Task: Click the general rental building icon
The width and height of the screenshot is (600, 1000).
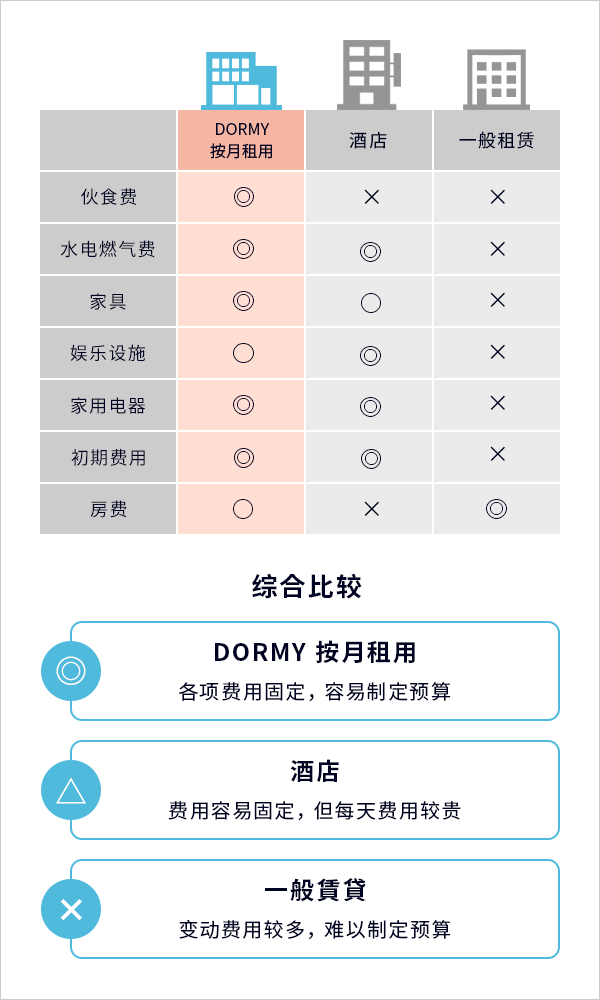Action: pyautogui.click(x=496, y=79)
